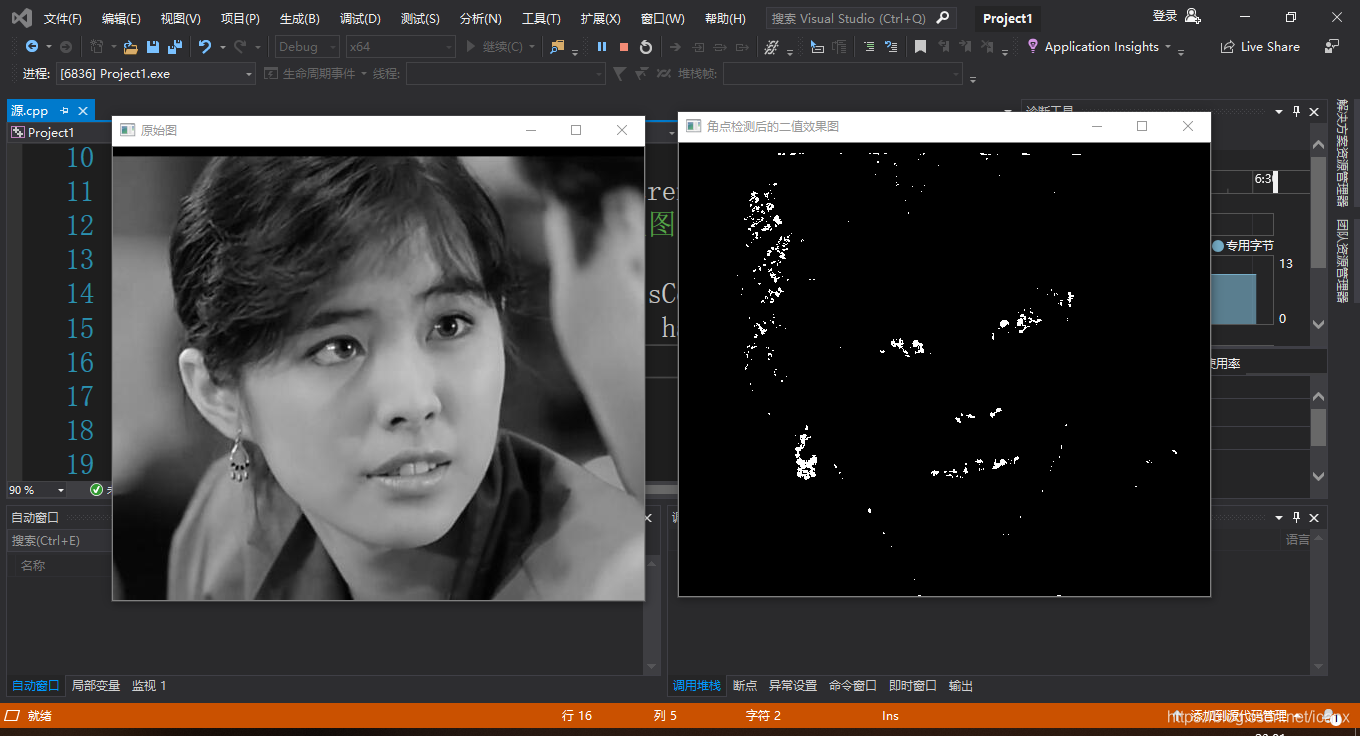
Task: Expand the 90 % zoom level dropdown
Action: pos(36,490)
